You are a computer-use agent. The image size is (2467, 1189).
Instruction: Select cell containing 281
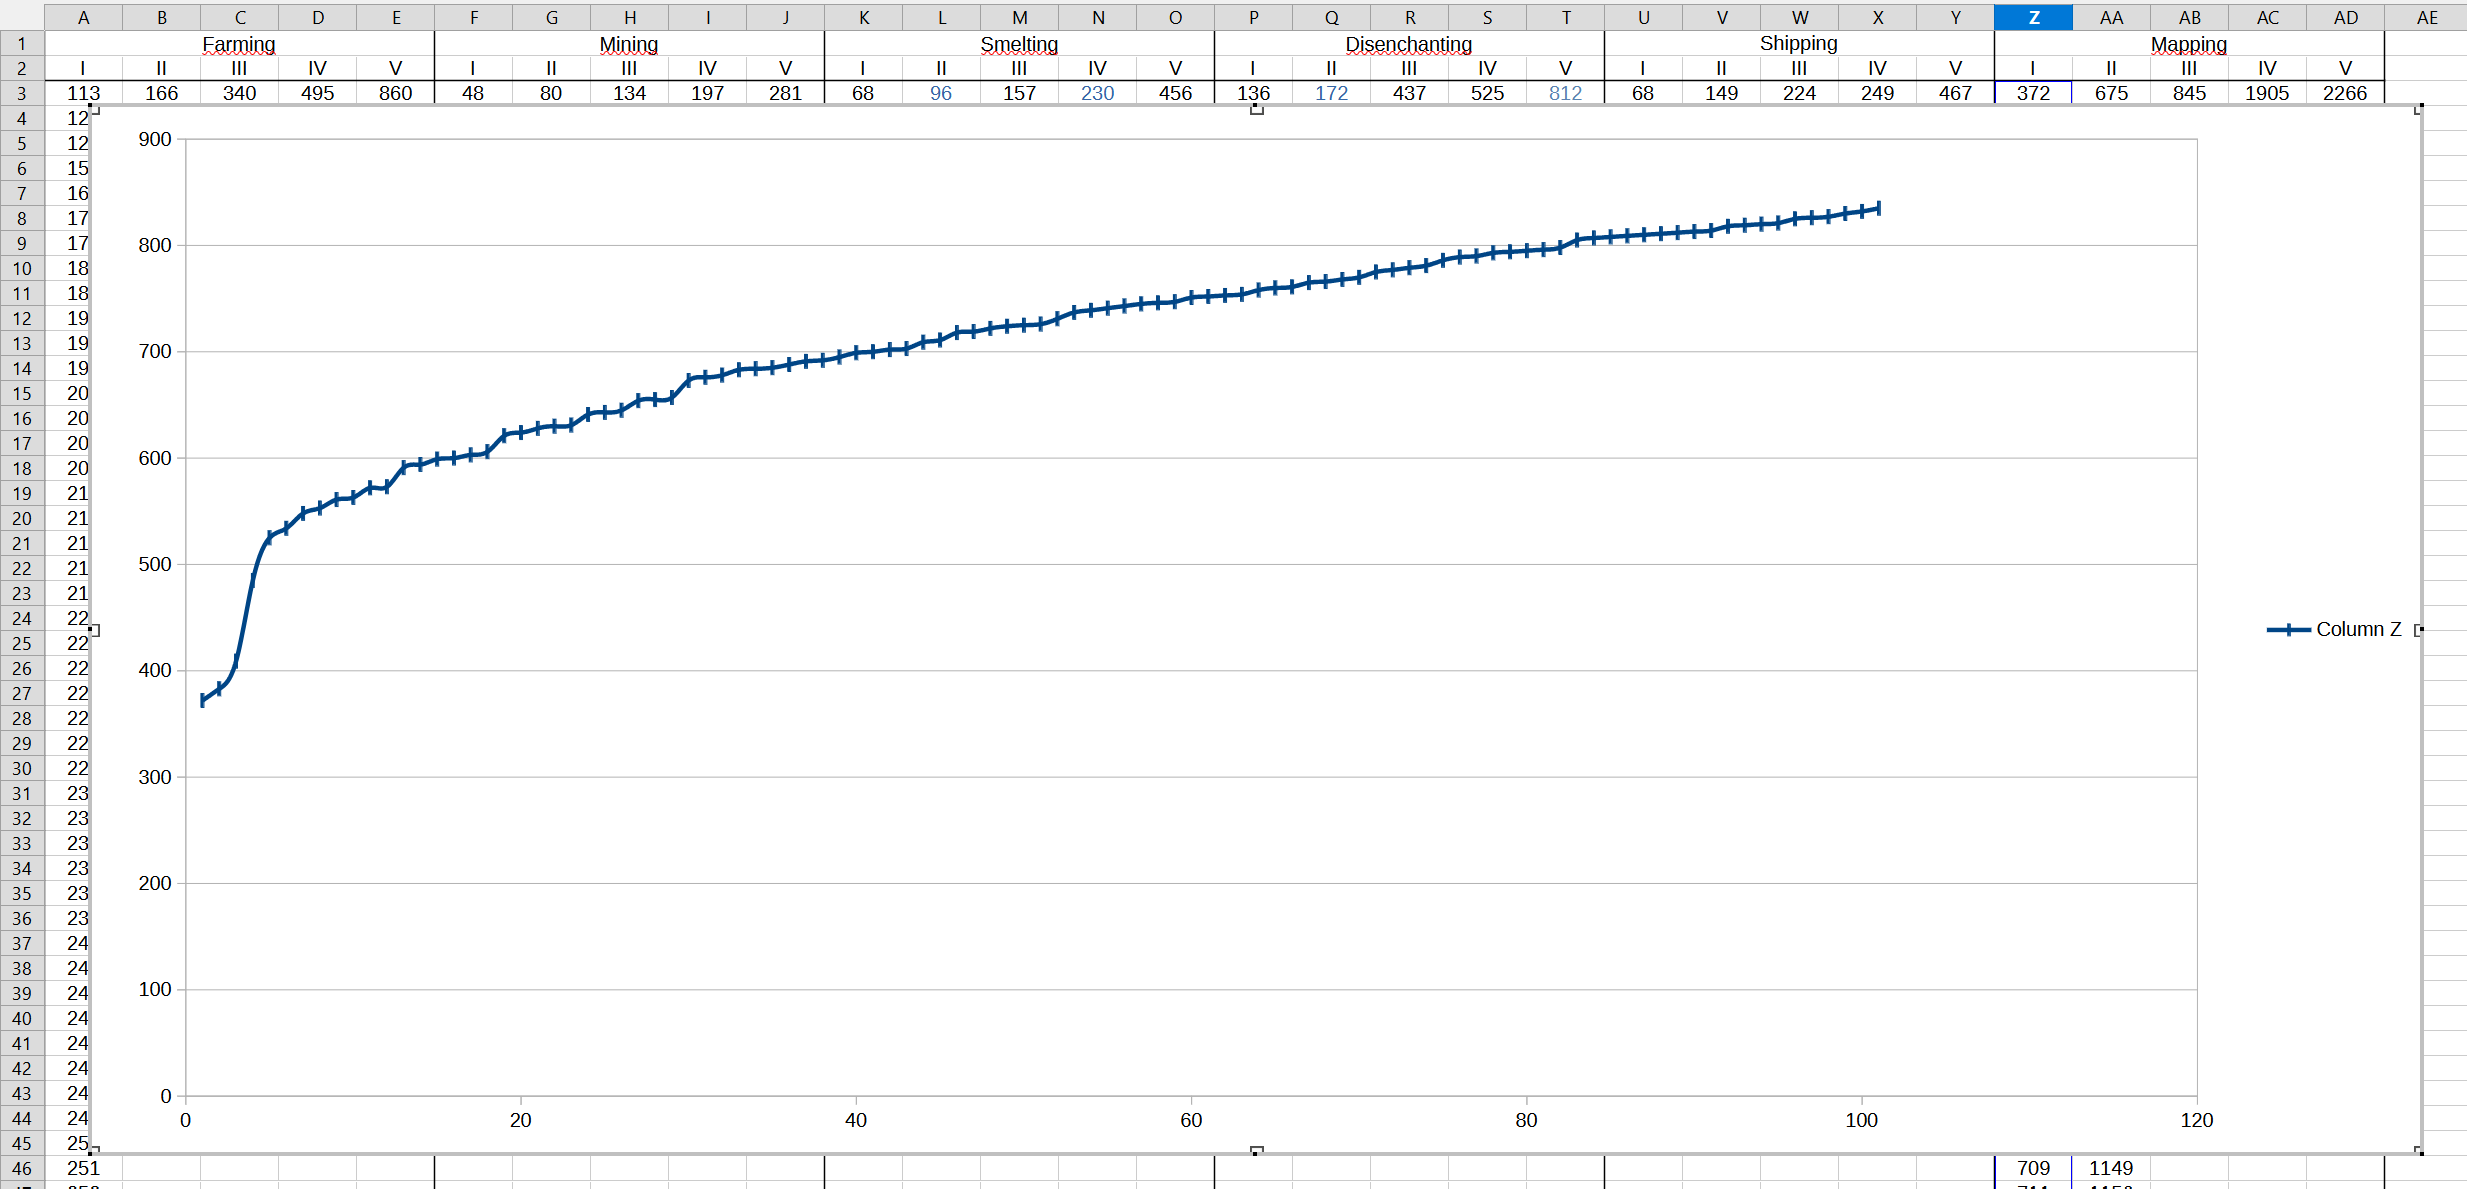(x=785, y=93)
